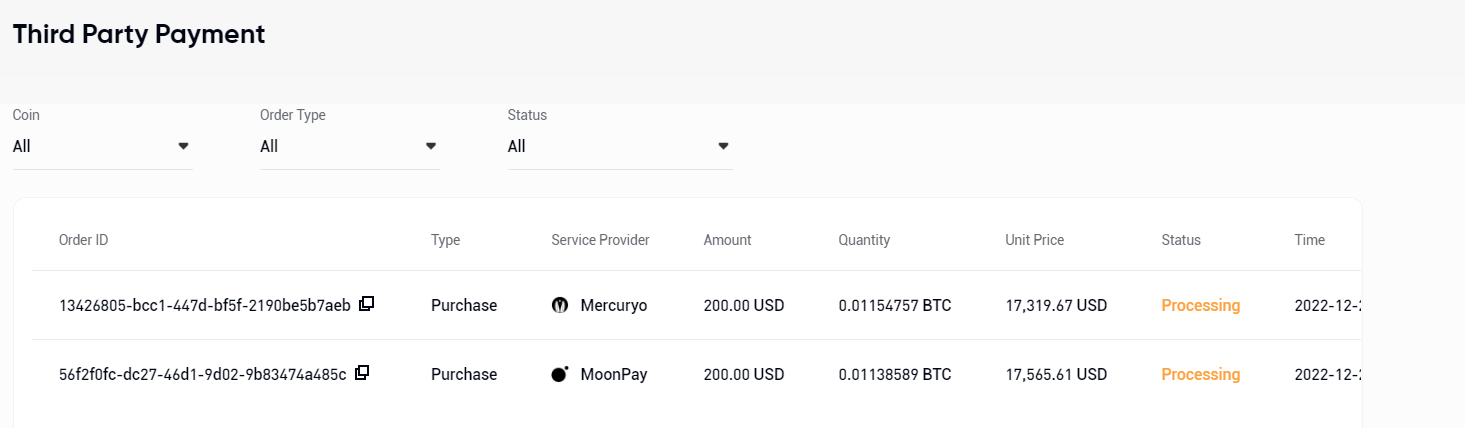
Task: Expand the Order Type dropdown
Action: click(350, 146)
